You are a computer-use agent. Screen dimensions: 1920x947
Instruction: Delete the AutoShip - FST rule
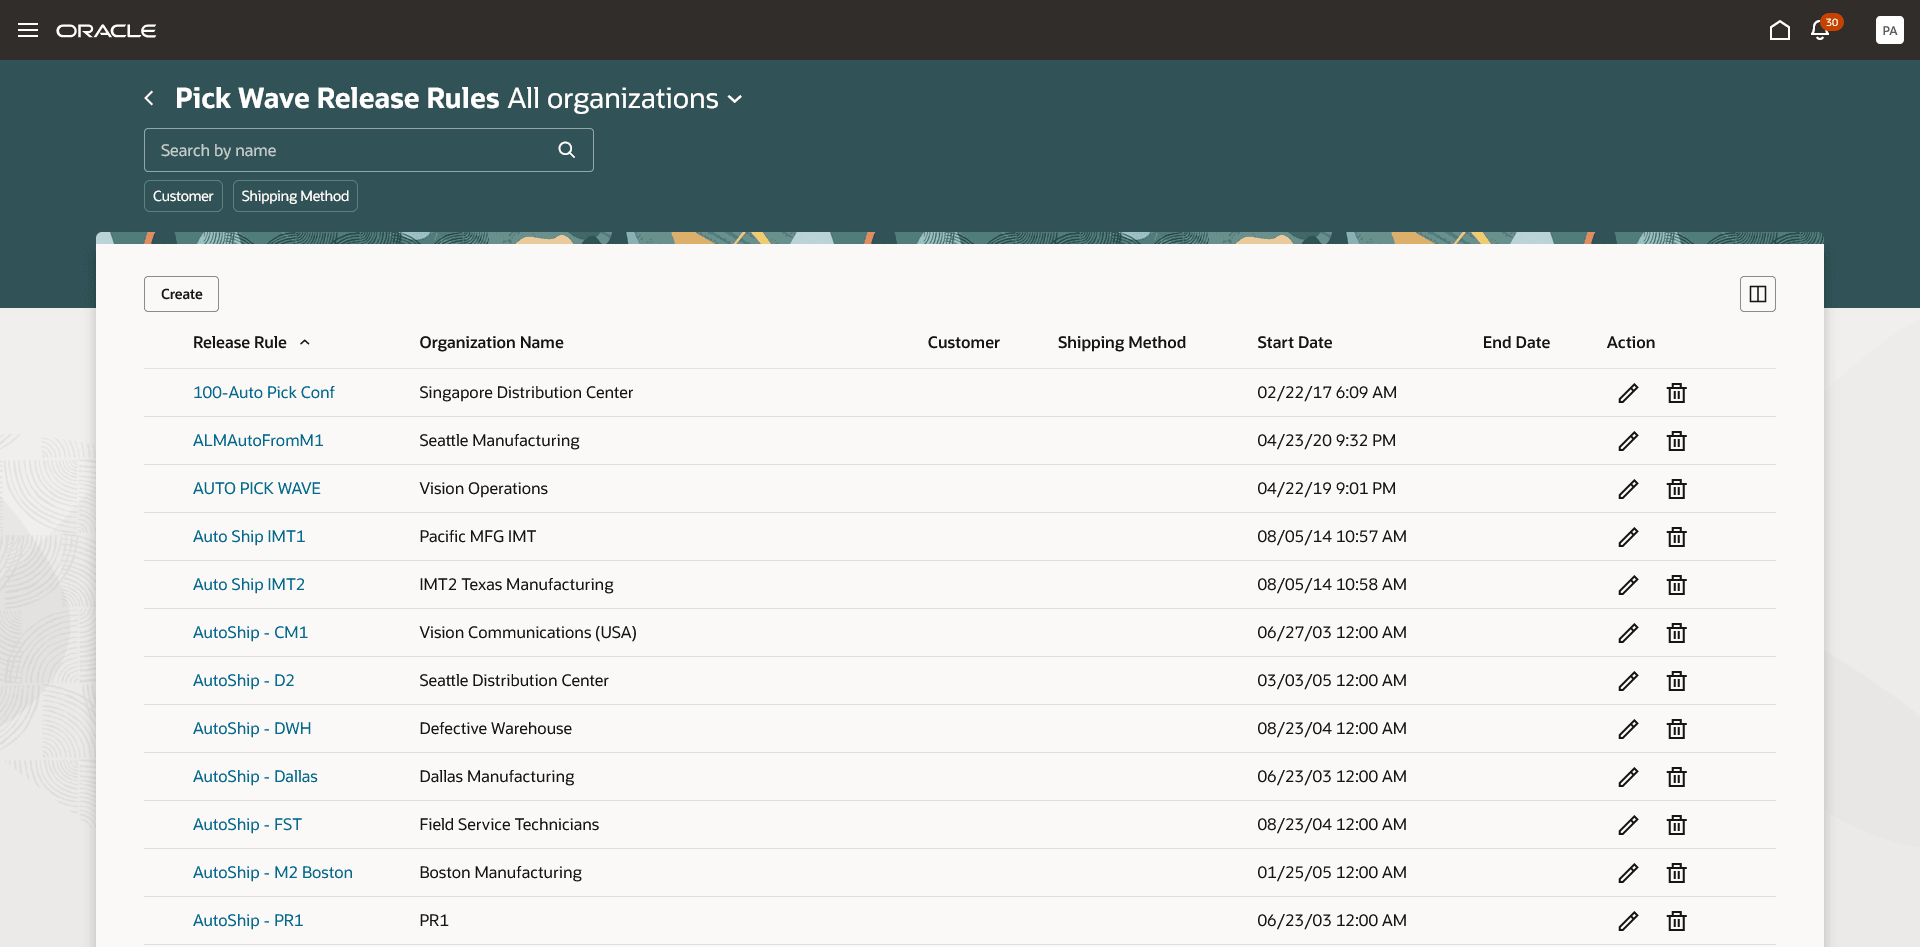pos(1676,825)
